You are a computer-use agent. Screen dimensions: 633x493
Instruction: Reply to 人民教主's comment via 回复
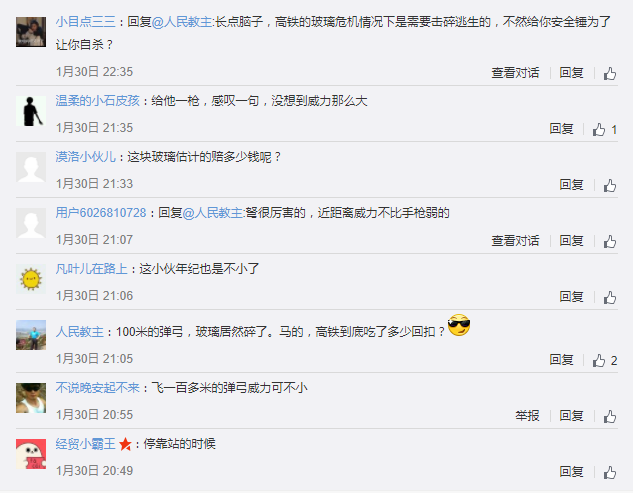(x=561, y=359)
